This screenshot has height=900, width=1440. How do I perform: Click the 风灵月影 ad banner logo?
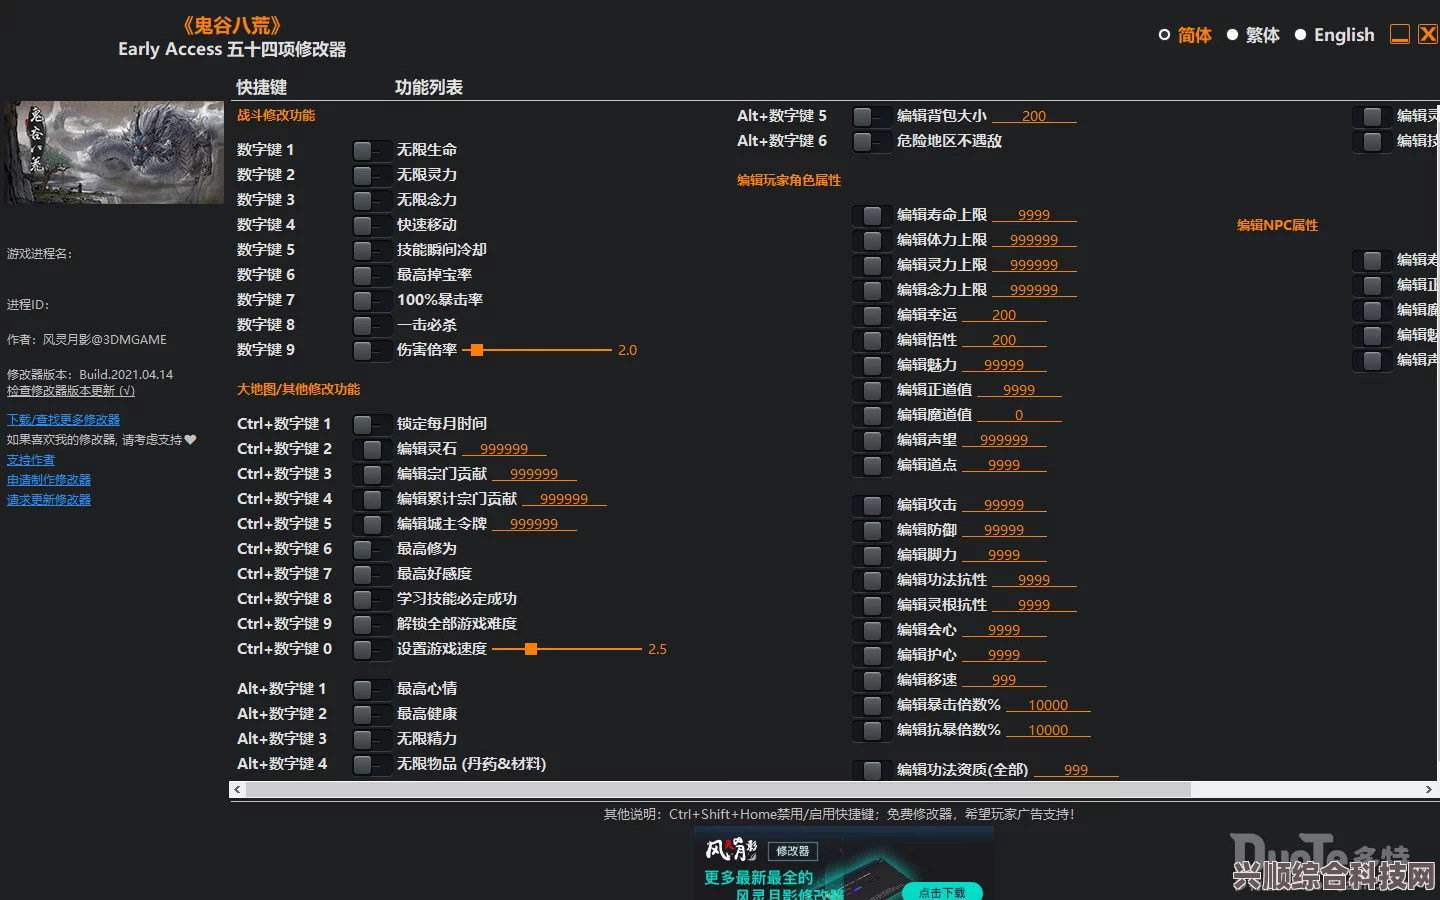click(731, 850)
